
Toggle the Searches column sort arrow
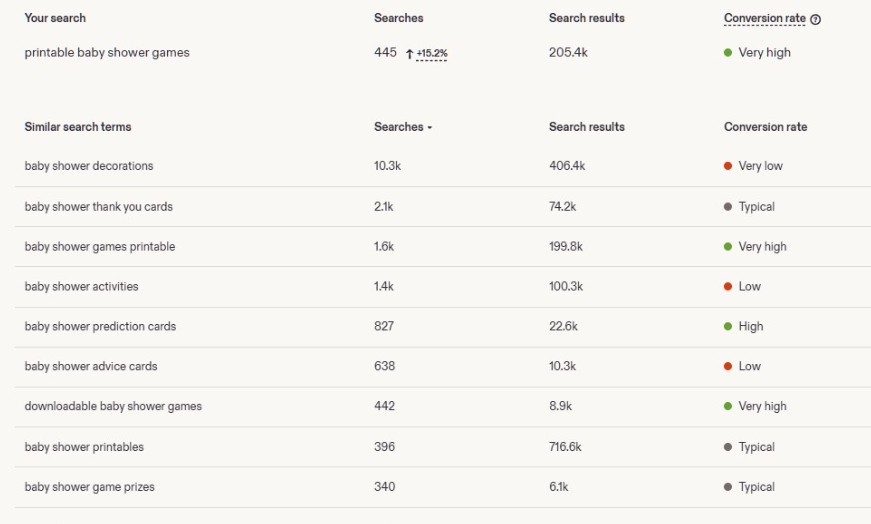tap(429, 128)
